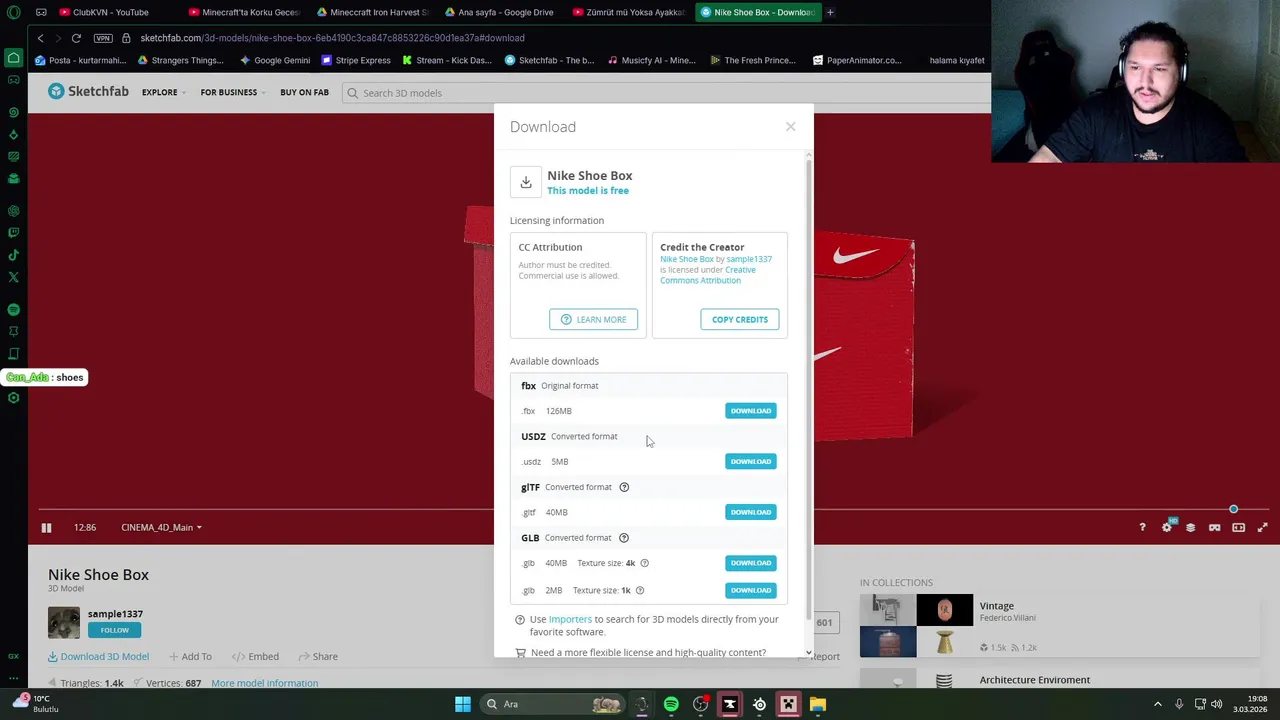
Task: Open Opera GX home sidebar icon
Action: pos(13,59)
